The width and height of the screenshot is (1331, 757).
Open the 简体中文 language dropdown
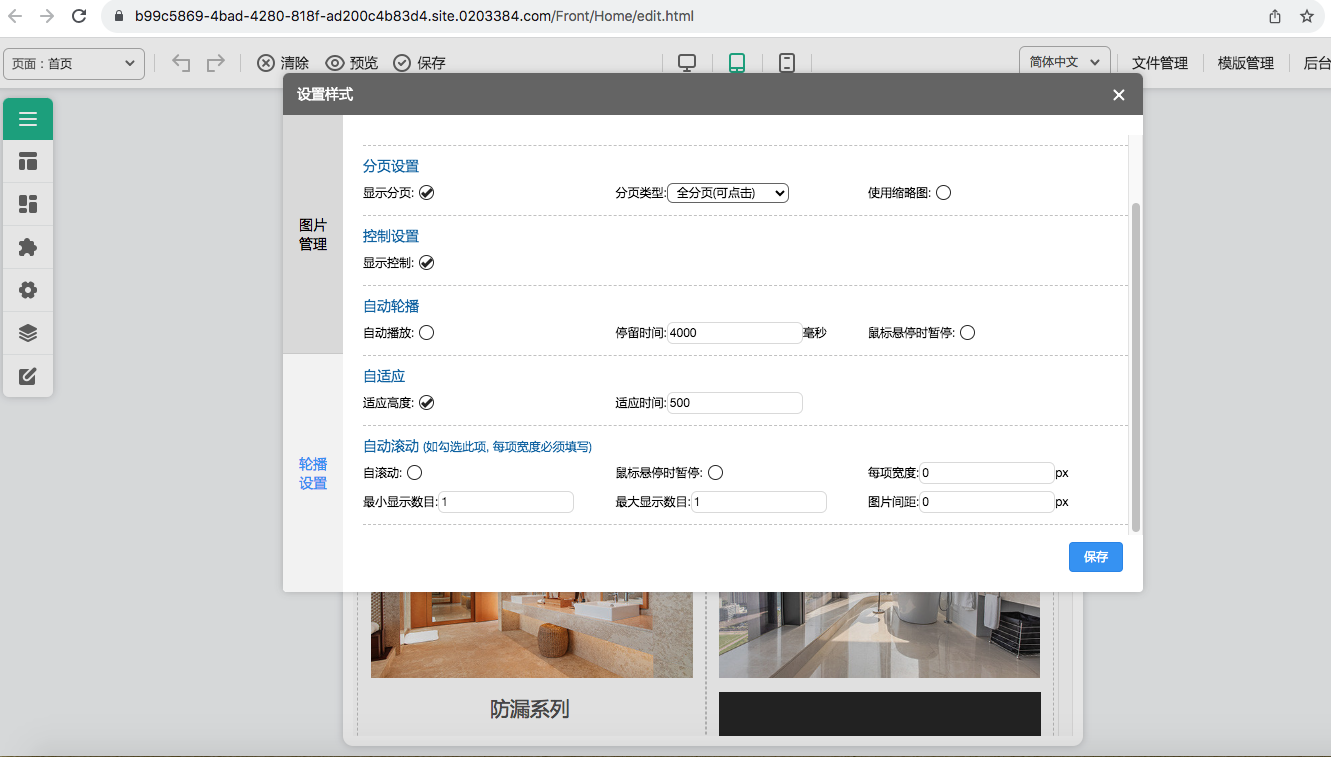pos(1064,62)
